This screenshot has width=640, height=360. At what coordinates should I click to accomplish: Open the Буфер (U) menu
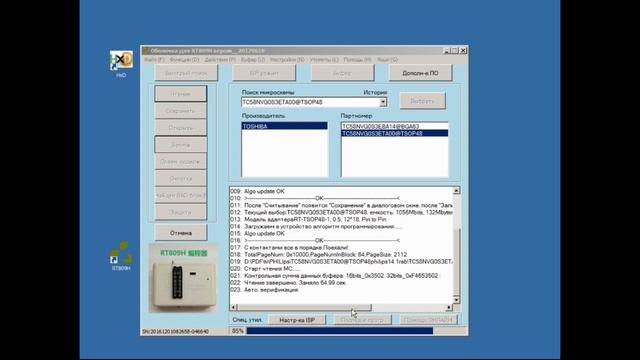pos(253,60)
